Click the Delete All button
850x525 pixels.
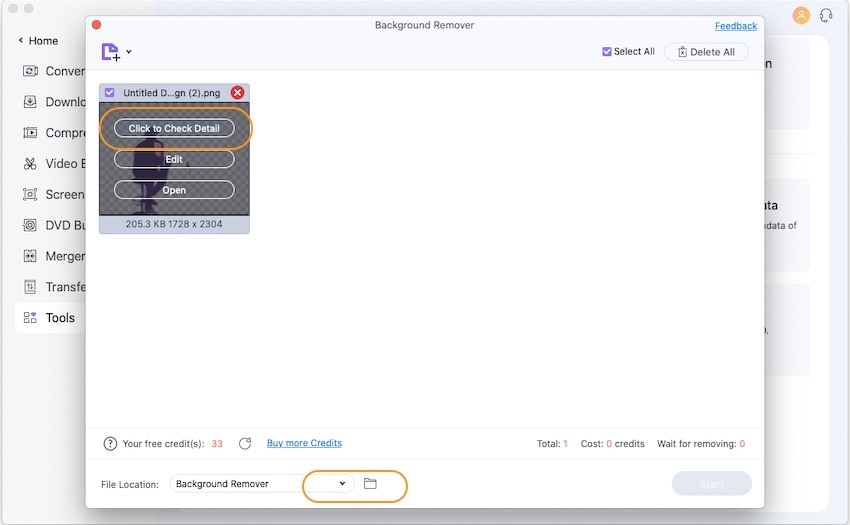706,52
